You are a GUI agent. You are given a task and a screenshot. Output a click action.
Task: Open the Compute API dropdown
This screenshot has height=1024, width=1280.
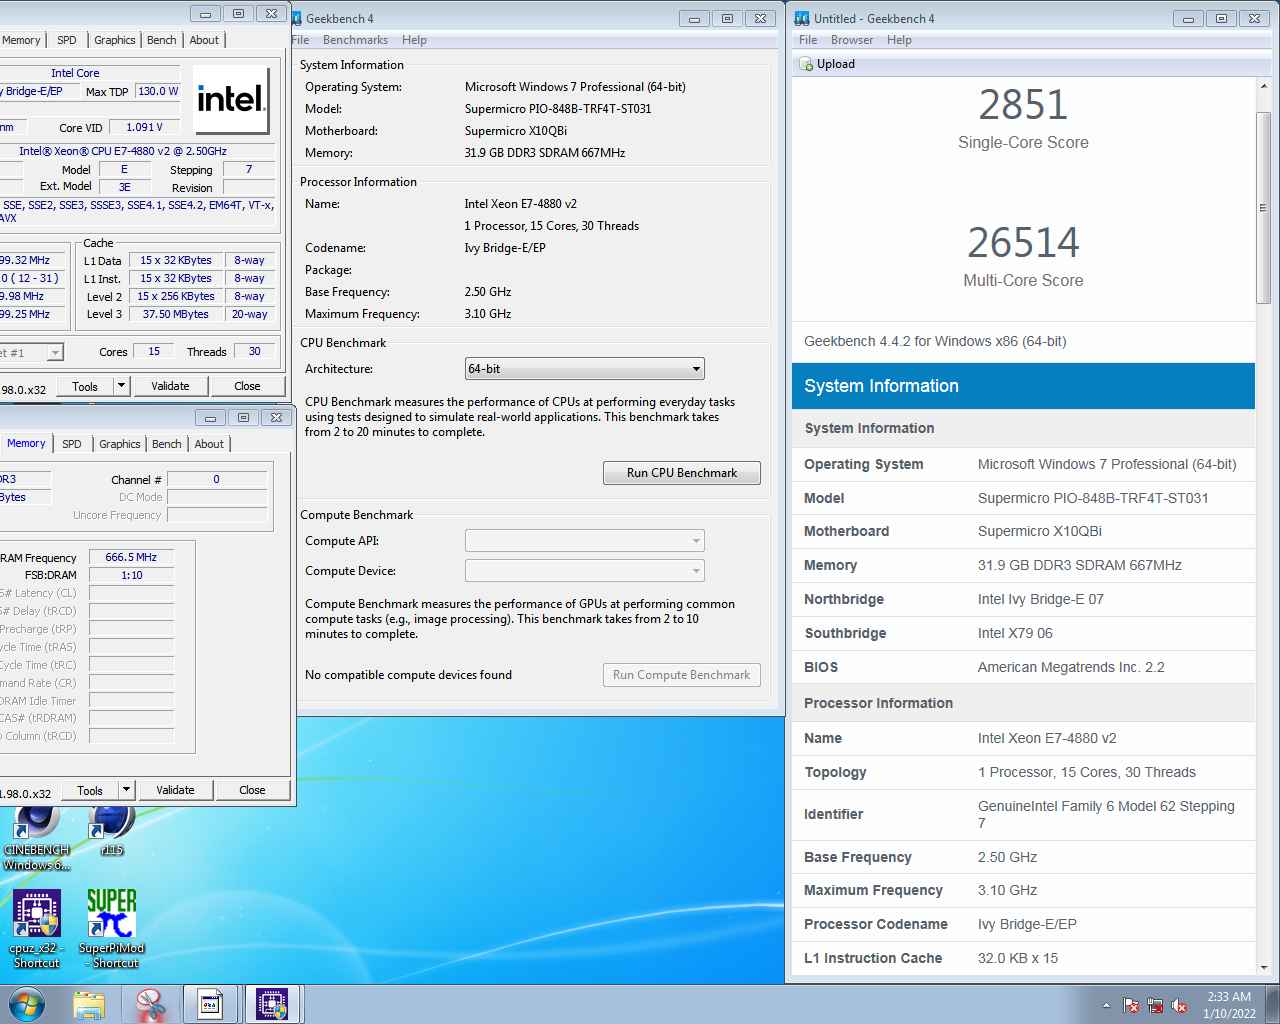585,541
